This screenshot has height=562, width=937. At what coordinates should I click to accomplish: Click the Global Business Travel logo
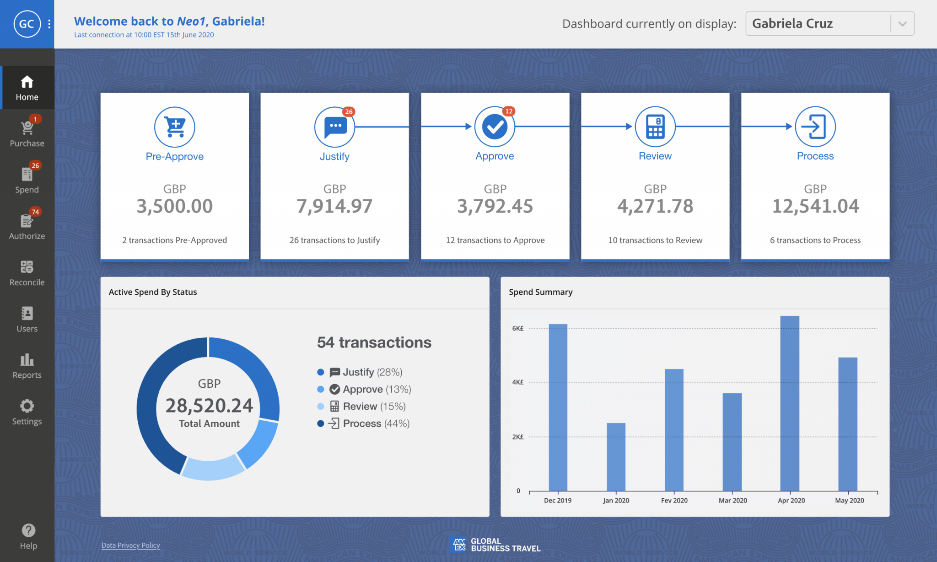[495, 545]
